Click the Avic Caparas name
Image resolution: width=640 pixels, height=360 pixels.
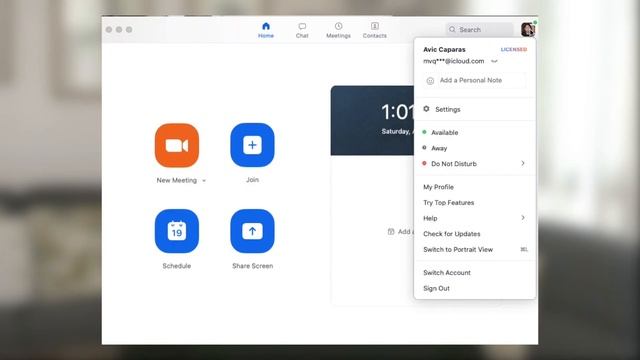444,49
